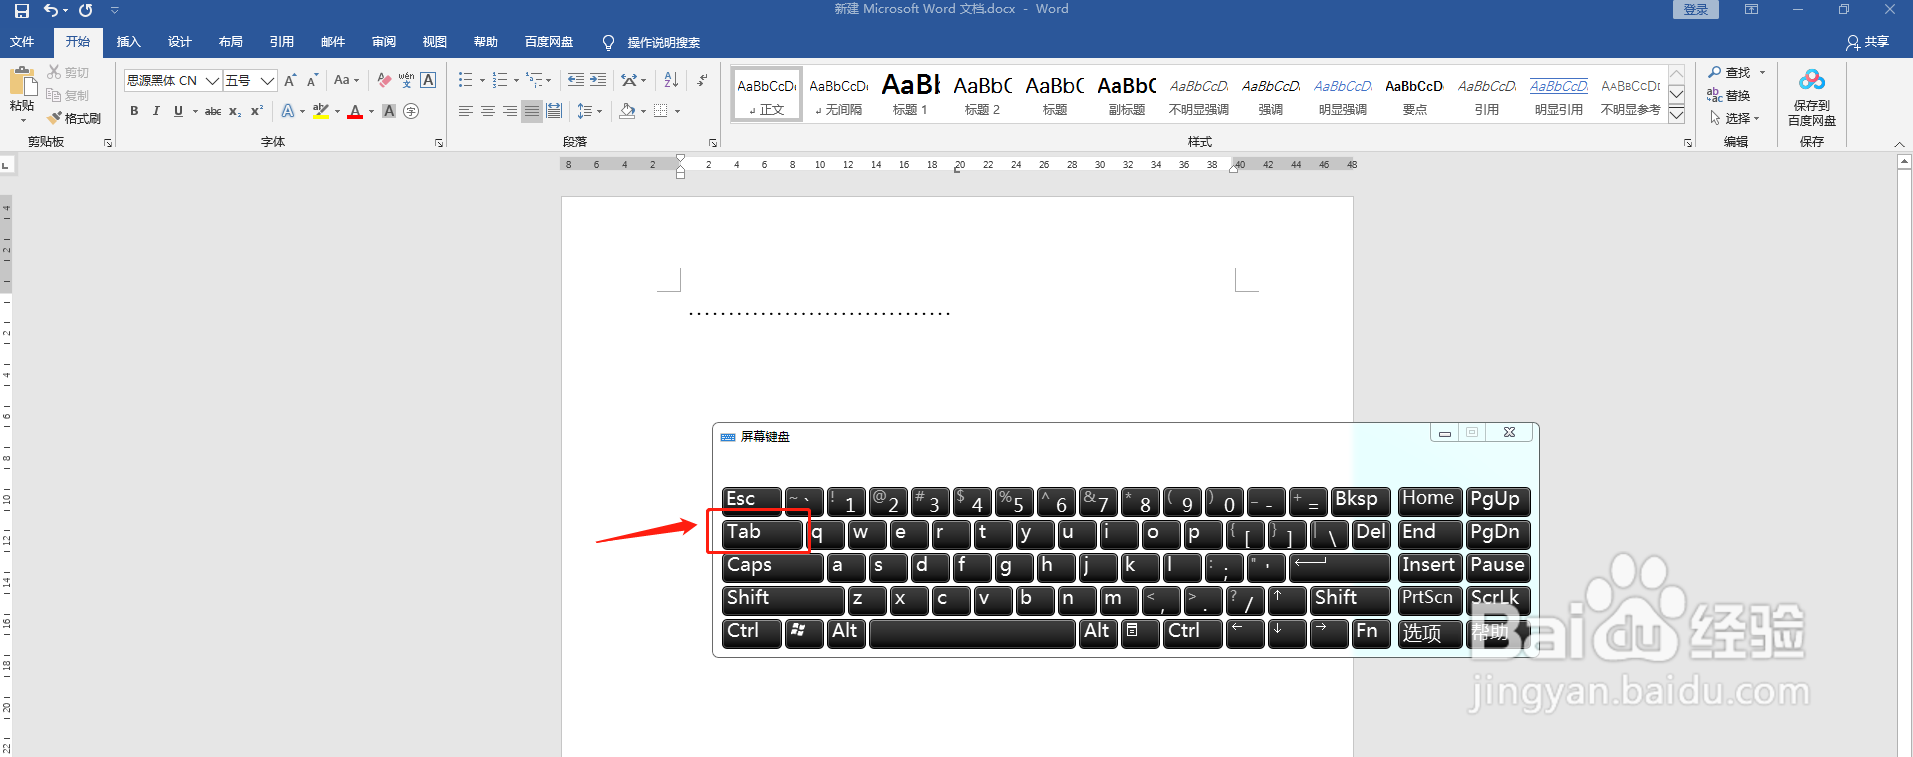Toggle character shading (gray A) button
Image resolution: width=1913 pixels, height=757 pixels.
[389, 111]
